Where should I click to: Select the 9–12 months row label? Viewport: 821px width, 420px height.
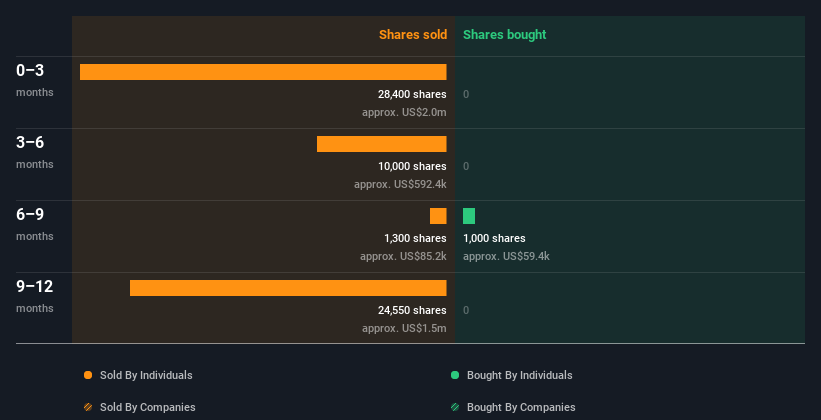pyautogui.click(x=35, y=296)
